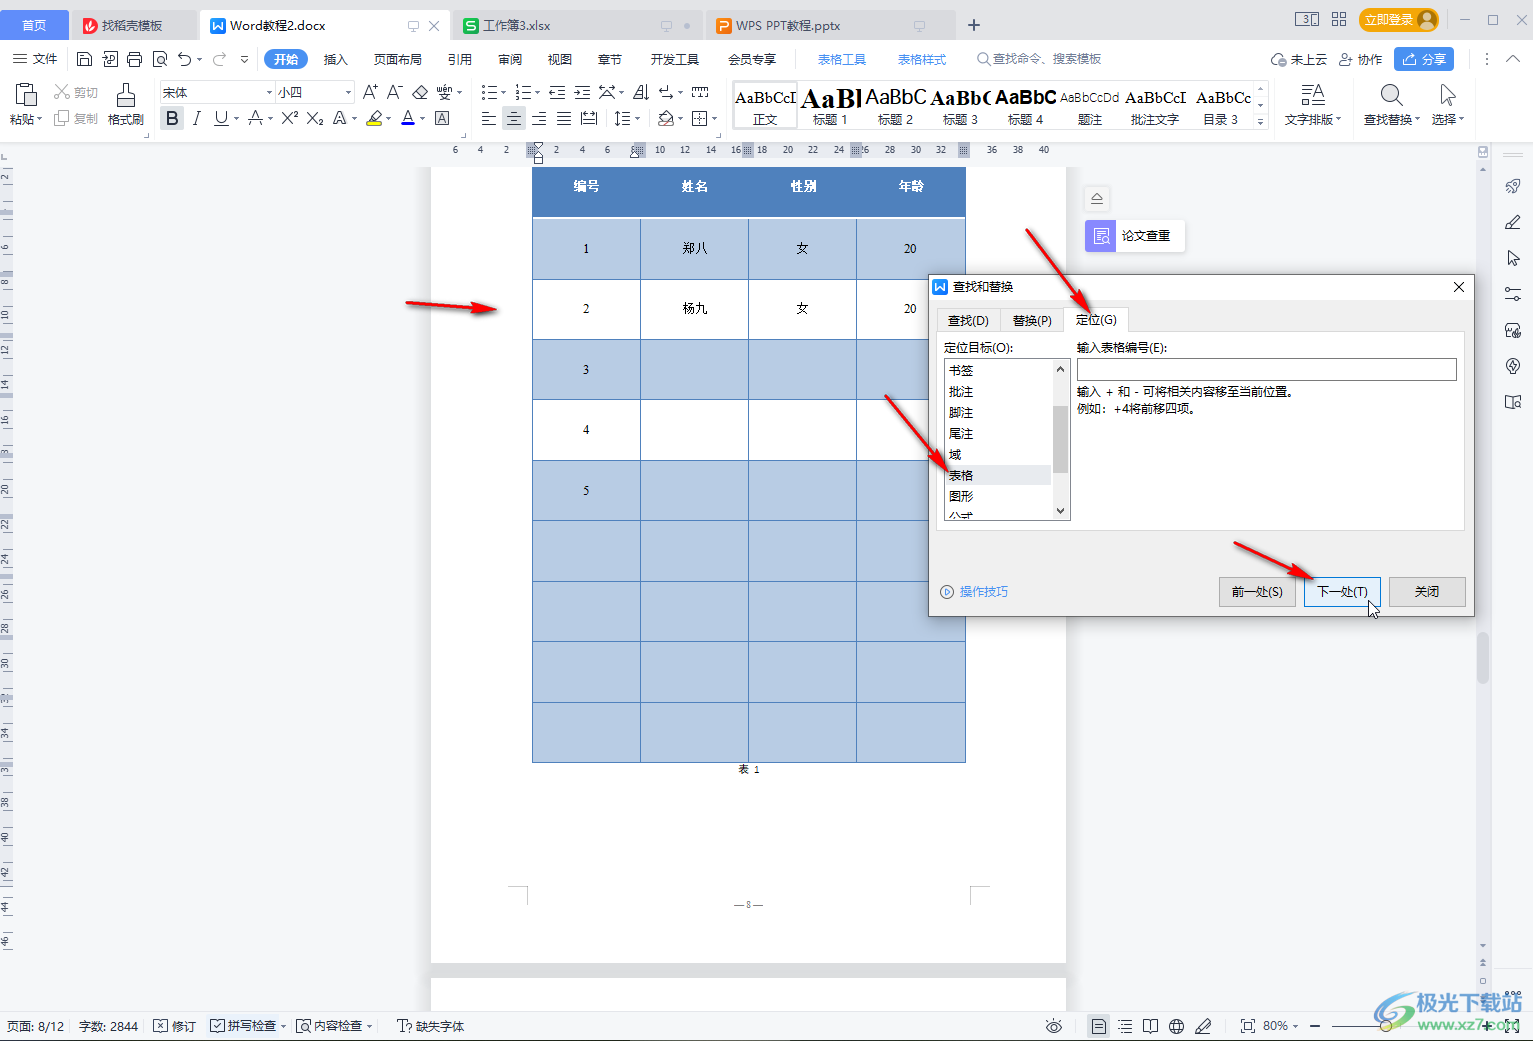Image resolution: width=1533 pixels, height=1041 pixels.
Task: Apply character border icon
Action: point(442,118)
